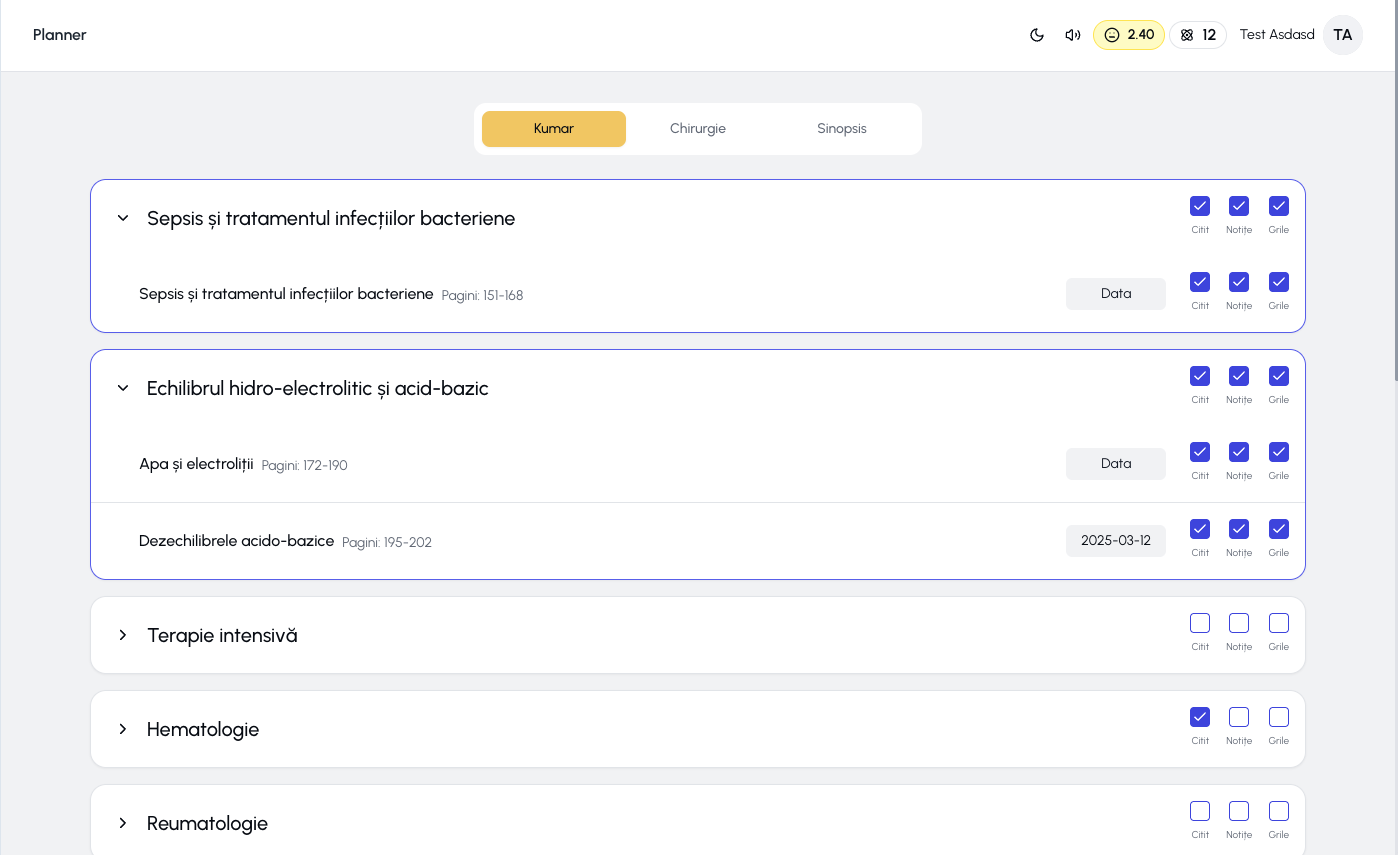This screenshot has height=855, width=1398.
Task: Uncheck Citit in the Sepsis chapter header
Action: click(1200, 206)
